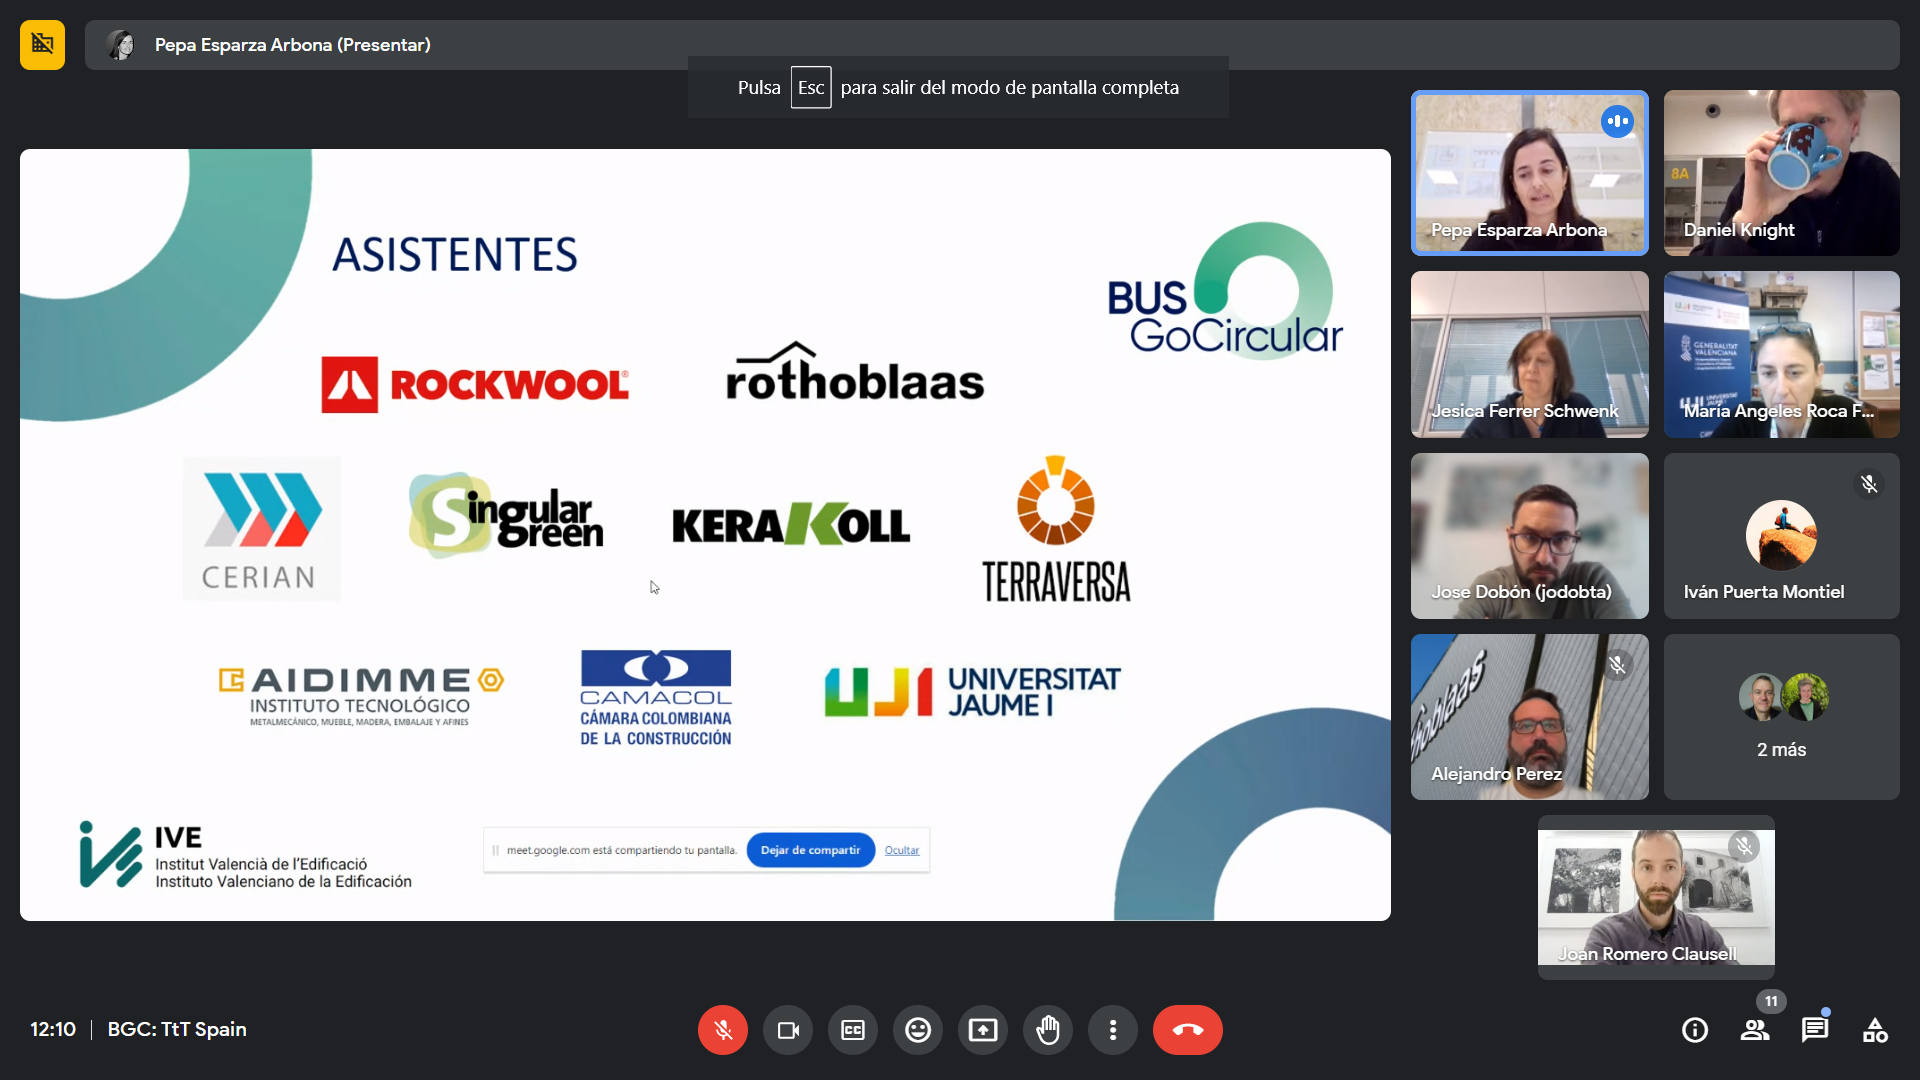Select Joan Romero Clausell video tile
The height and width of the screenshot is (1080, 1920).
click(1656, 898)
